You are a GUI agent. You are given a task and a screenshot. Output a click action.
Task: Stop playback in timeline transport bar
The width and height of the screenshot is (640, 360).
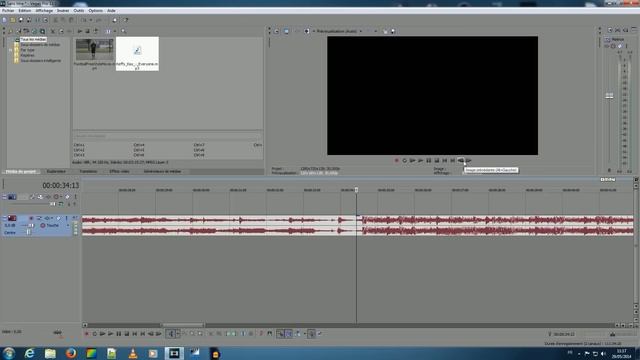127,334
